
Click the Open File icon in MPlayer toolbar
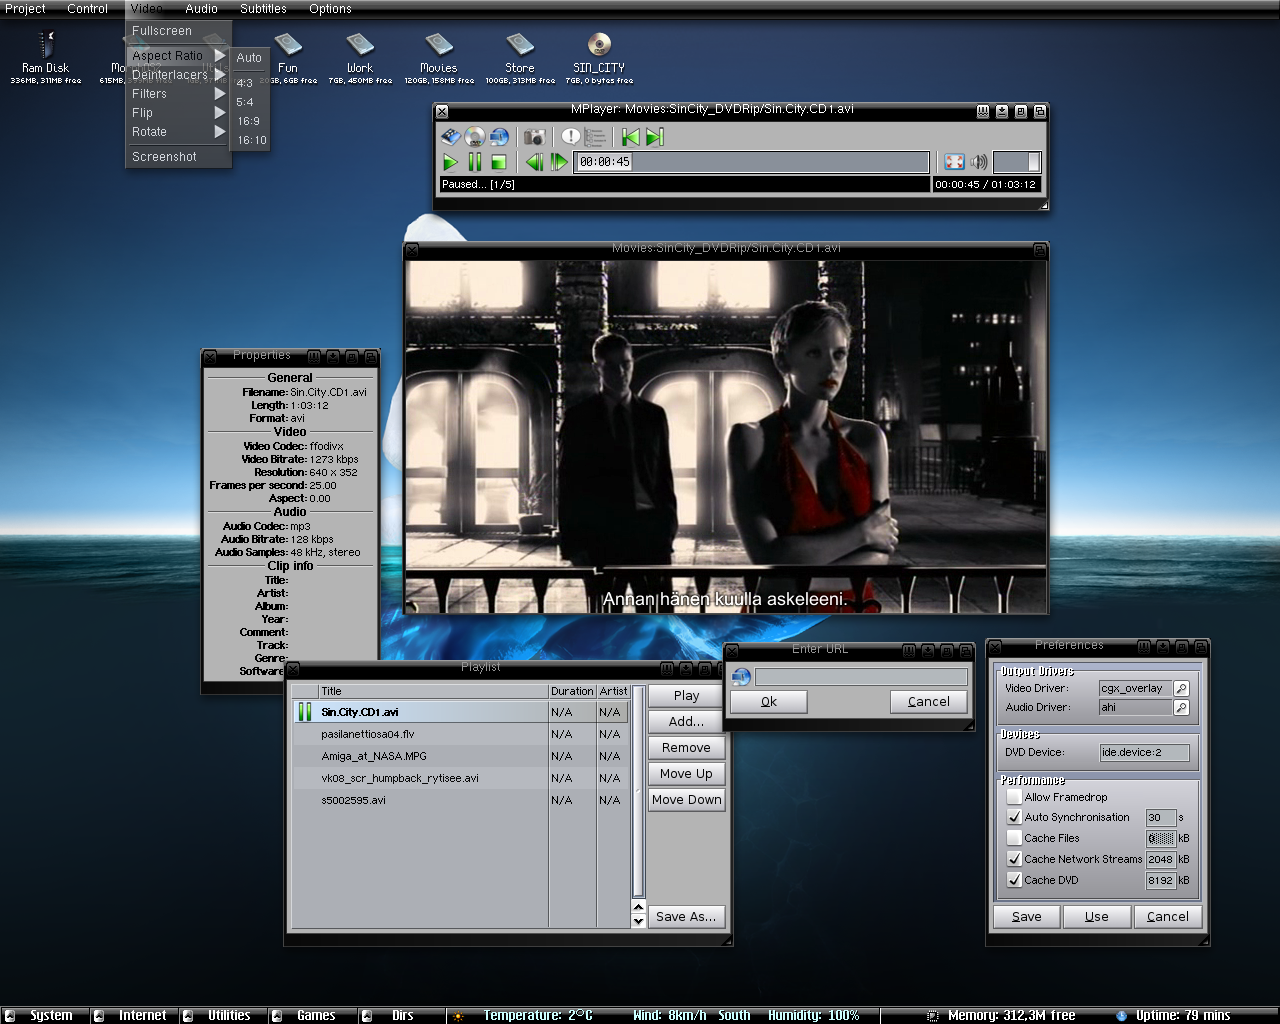(451, 137)
